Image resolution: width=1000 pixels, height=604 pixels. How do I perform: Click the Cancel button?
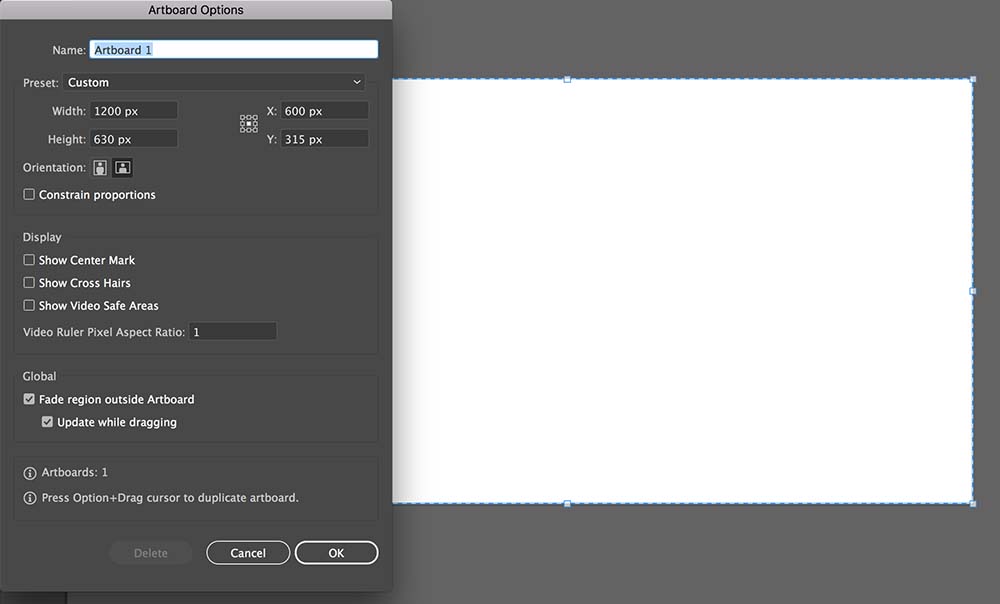248,553
